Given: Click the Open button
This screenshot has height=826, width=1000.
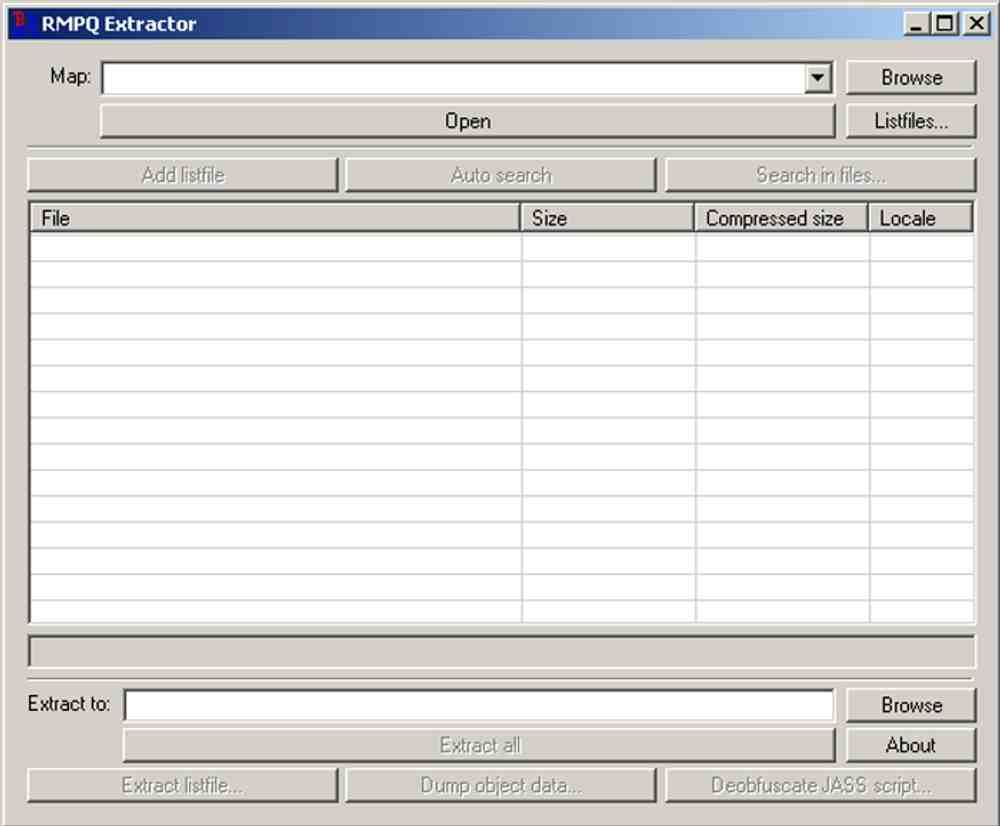Looking at the screenshot, I should [x=467, y=121].
